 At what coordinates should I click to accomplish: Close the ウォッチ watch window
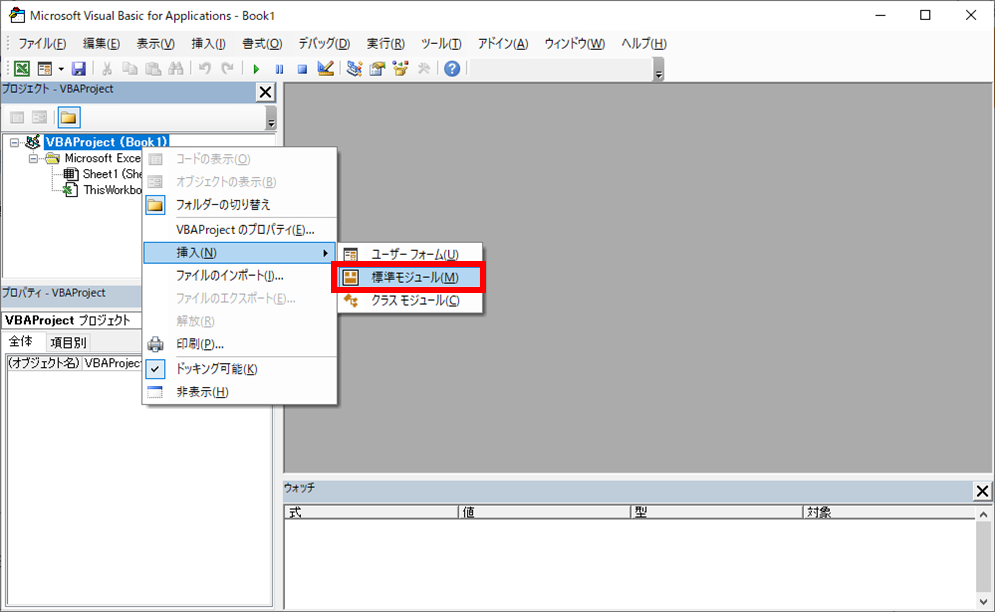pos(982,491)
